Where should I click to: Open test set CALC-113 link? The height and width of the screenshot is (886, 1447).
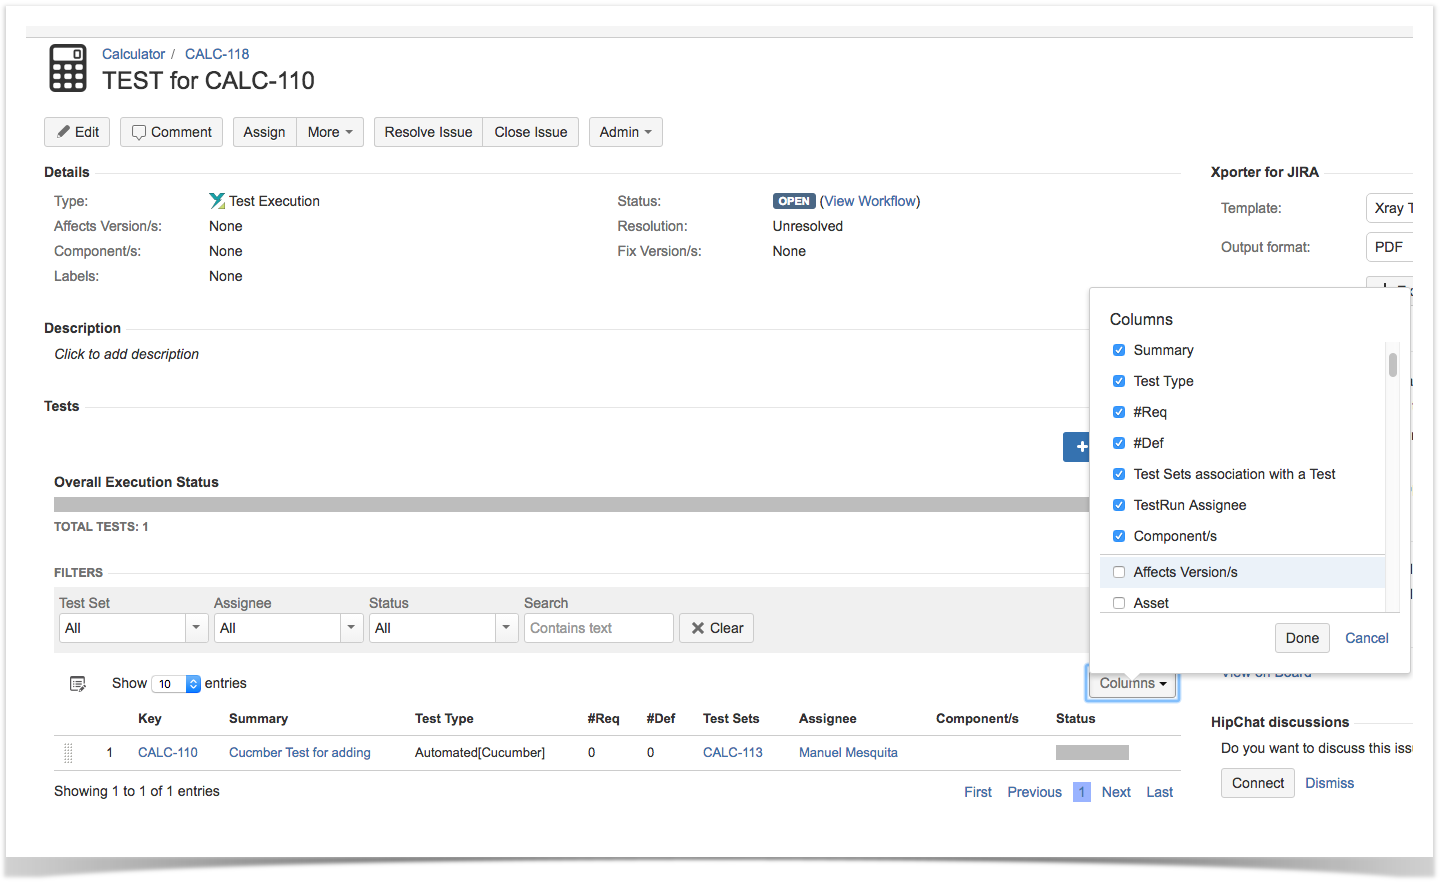733,753
